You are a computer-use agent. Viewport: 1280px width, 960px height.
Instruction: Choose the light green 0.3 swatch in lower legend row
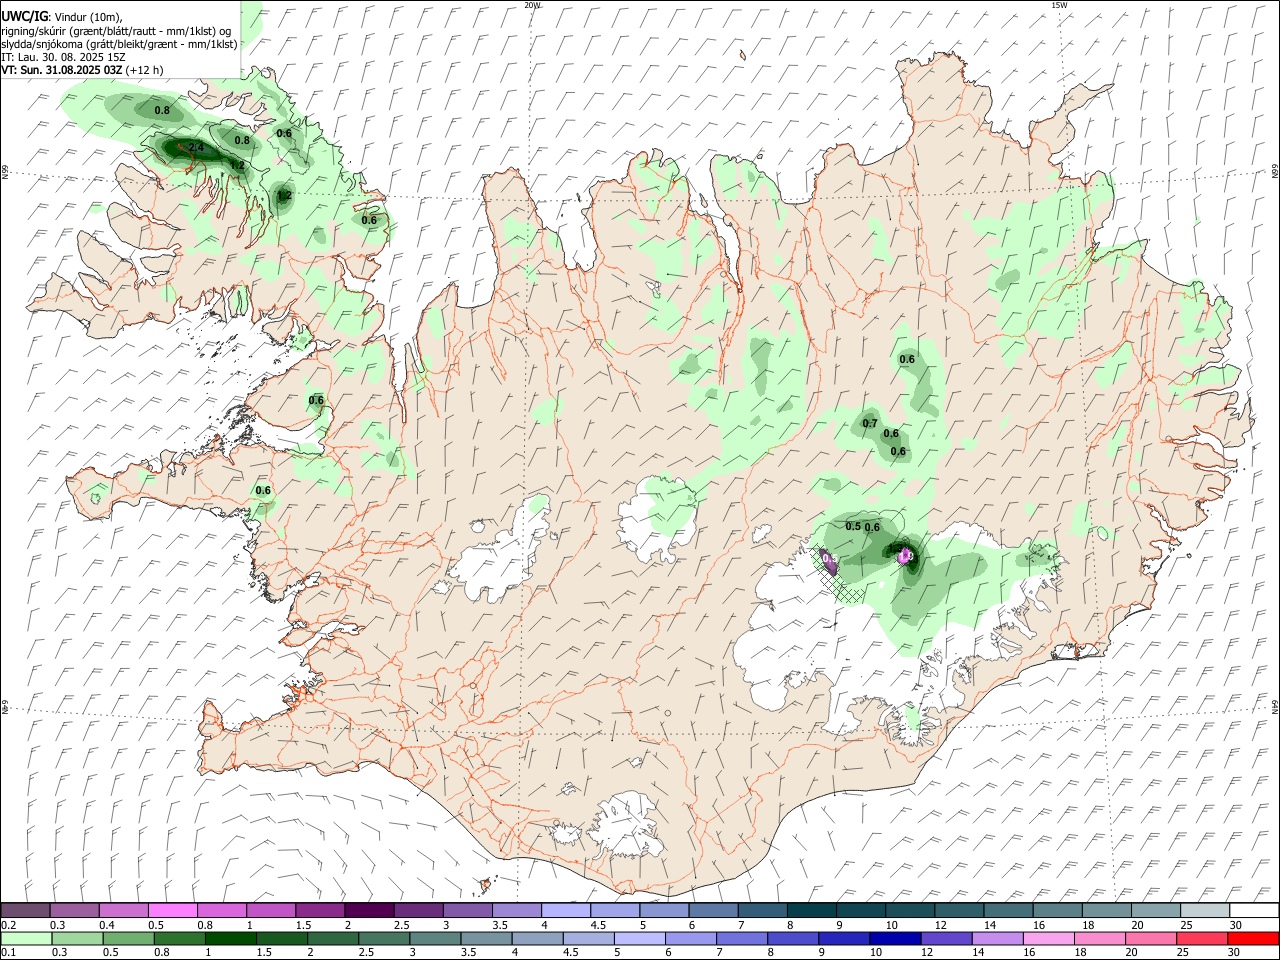[x=77, y=938]
